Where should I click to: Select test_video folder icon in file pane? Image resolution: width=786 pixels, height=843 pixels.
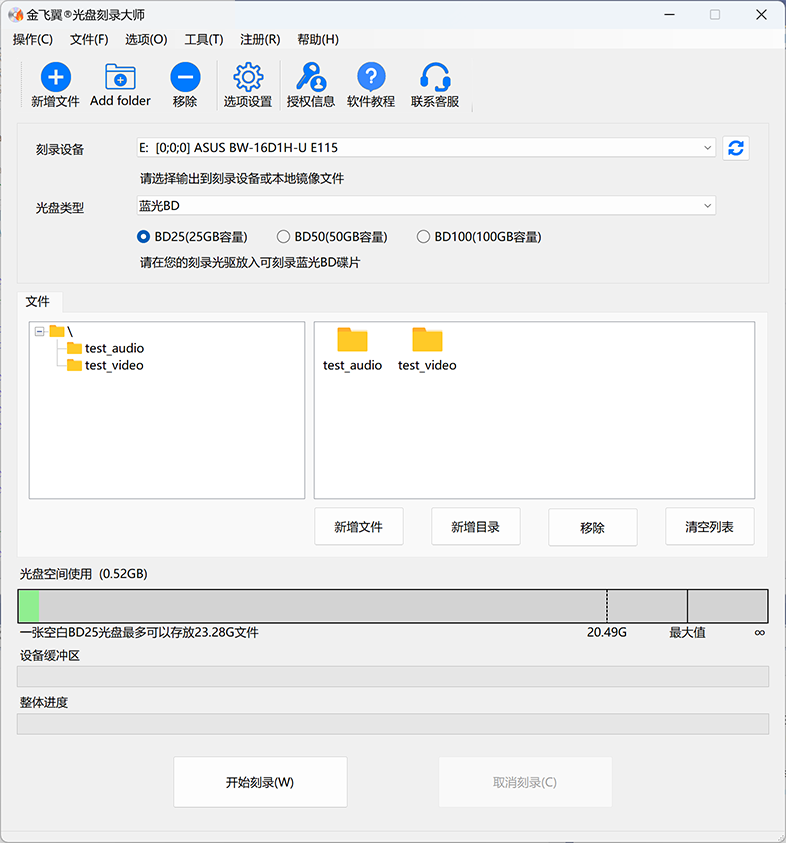[x=427, y=340]
